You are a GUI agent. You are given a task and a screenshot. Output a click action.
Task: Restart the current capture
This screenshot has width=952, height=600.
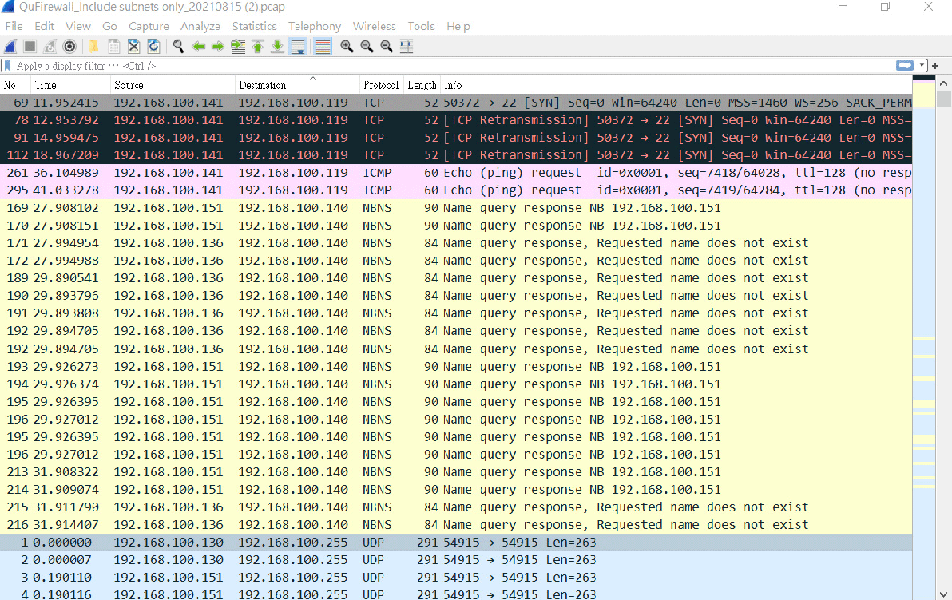50,47
